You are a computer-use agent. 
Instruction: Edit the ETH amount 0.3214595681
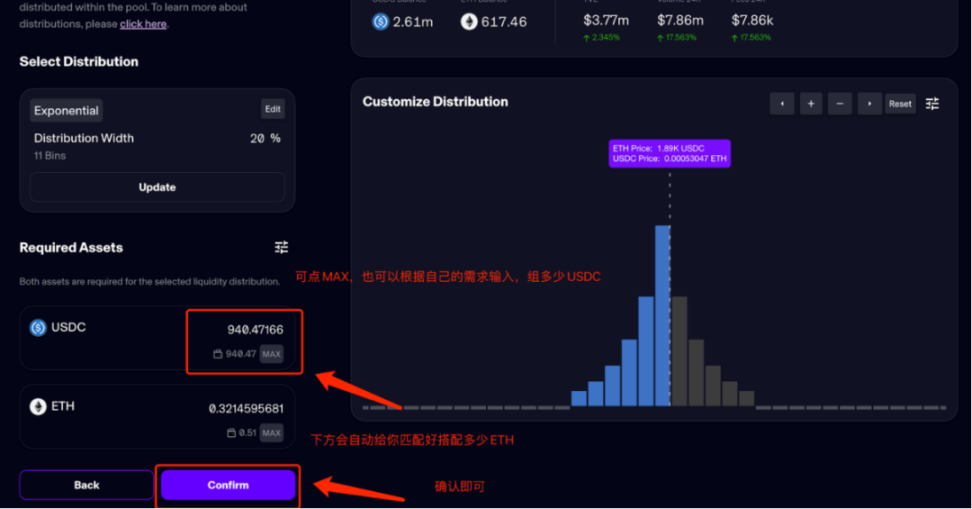(x=246, y=409)
